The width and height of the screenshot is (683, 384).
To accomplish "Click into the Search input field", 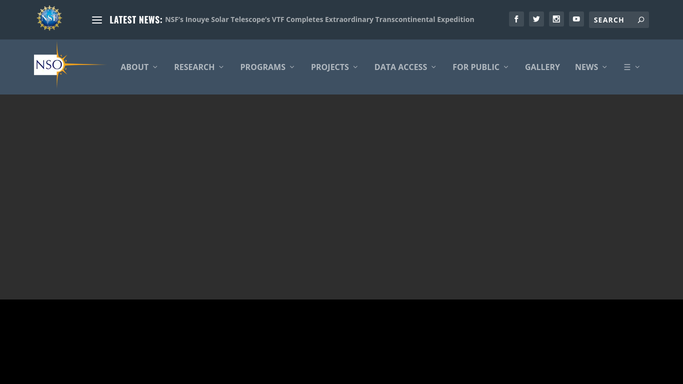I will (x=612, y=20).
